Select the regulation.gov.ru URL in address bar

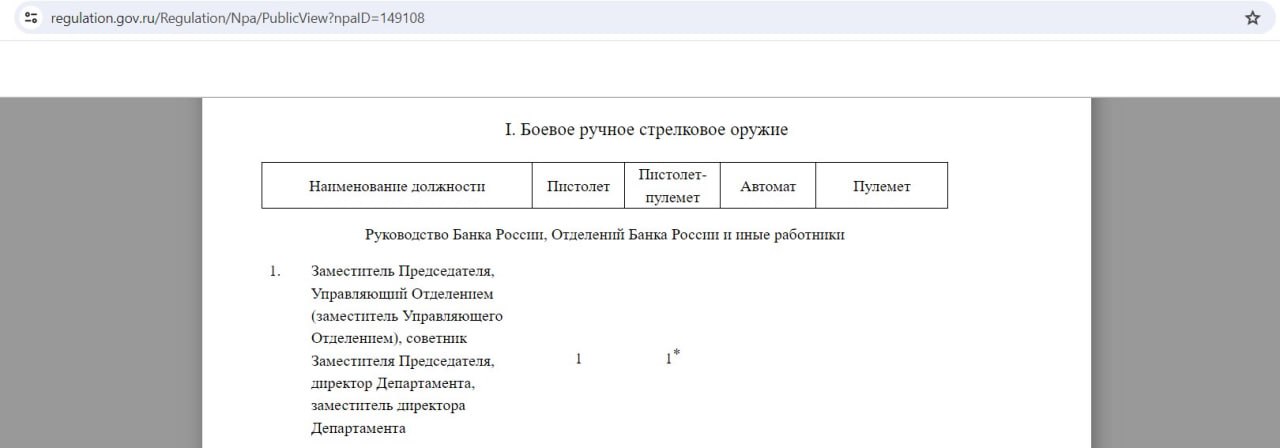point(237,18)
